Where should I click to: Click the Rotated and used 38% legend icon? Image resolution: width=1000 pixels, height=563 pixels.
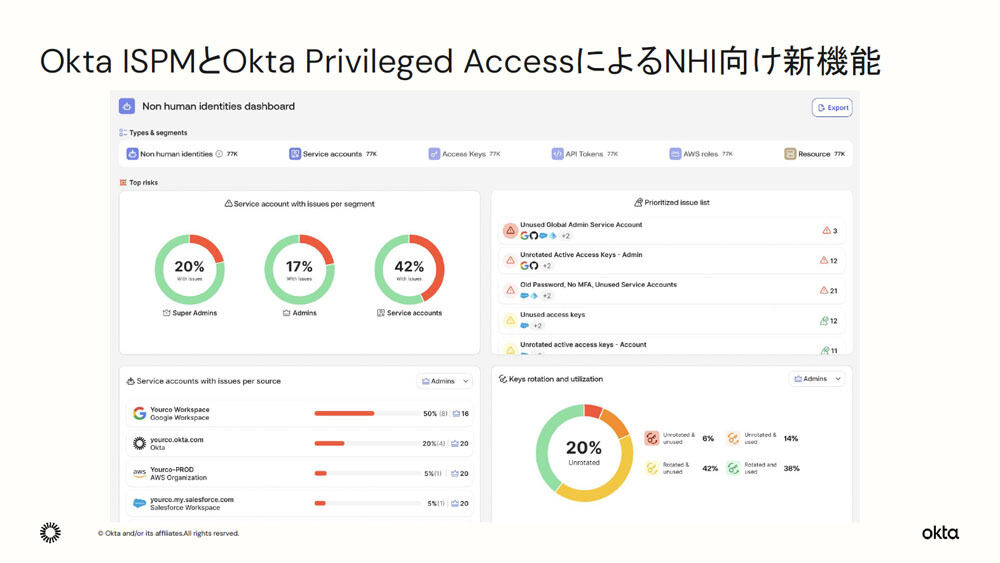[733, 468]
